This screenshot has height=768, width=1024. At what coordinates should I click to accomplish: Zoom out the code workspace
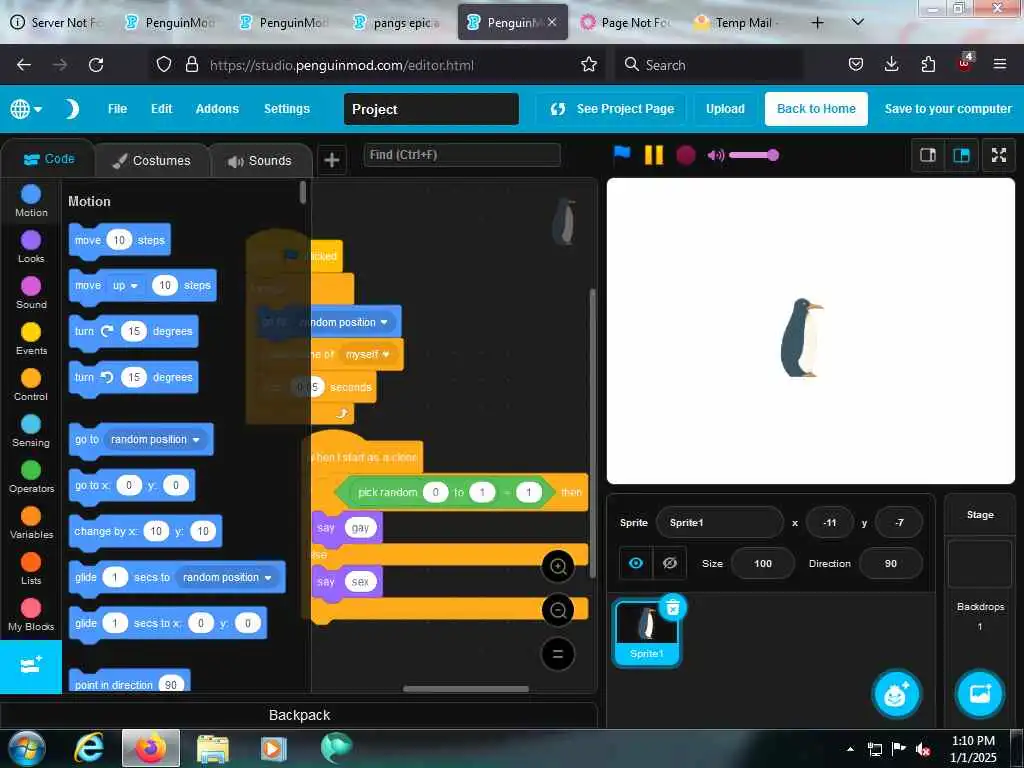point(558,610)
